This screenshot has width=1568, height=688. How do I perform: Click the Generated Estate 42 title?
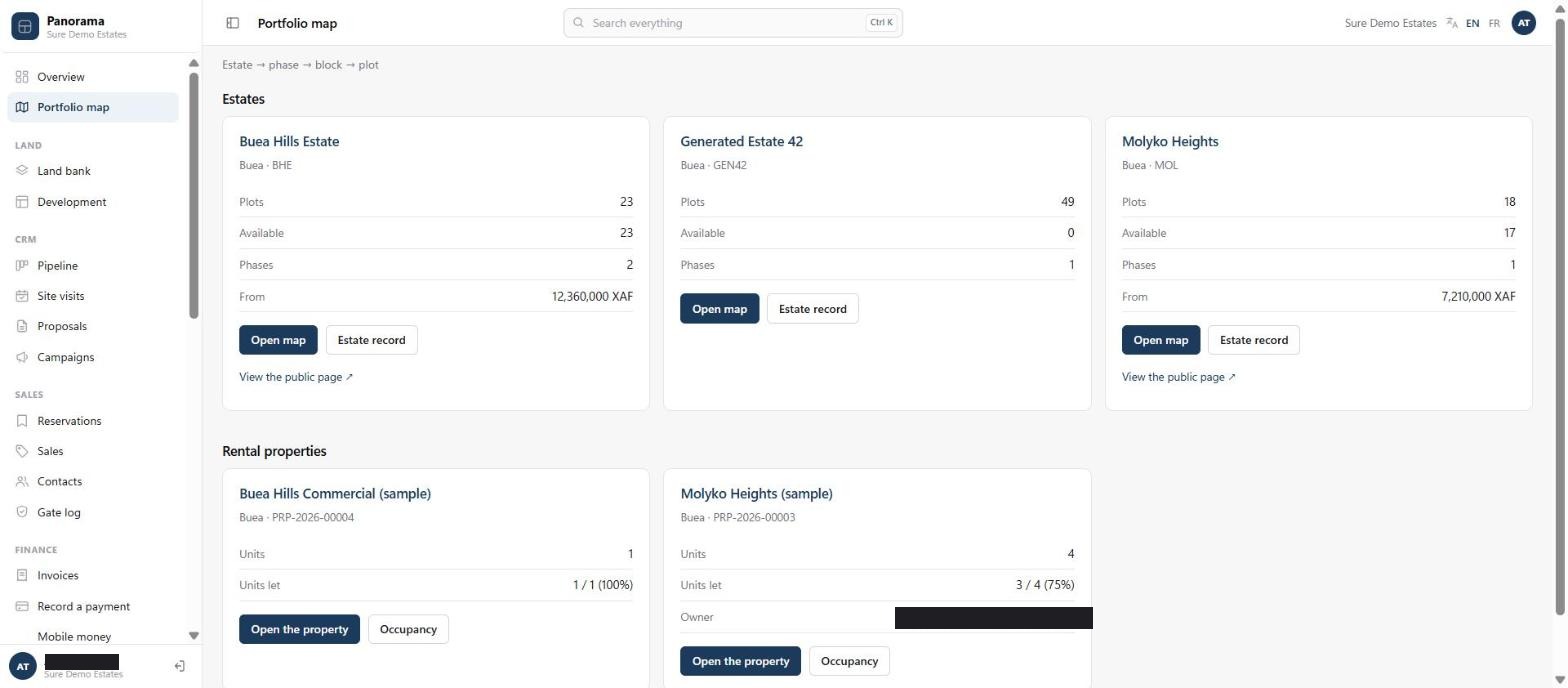point(741,142)
